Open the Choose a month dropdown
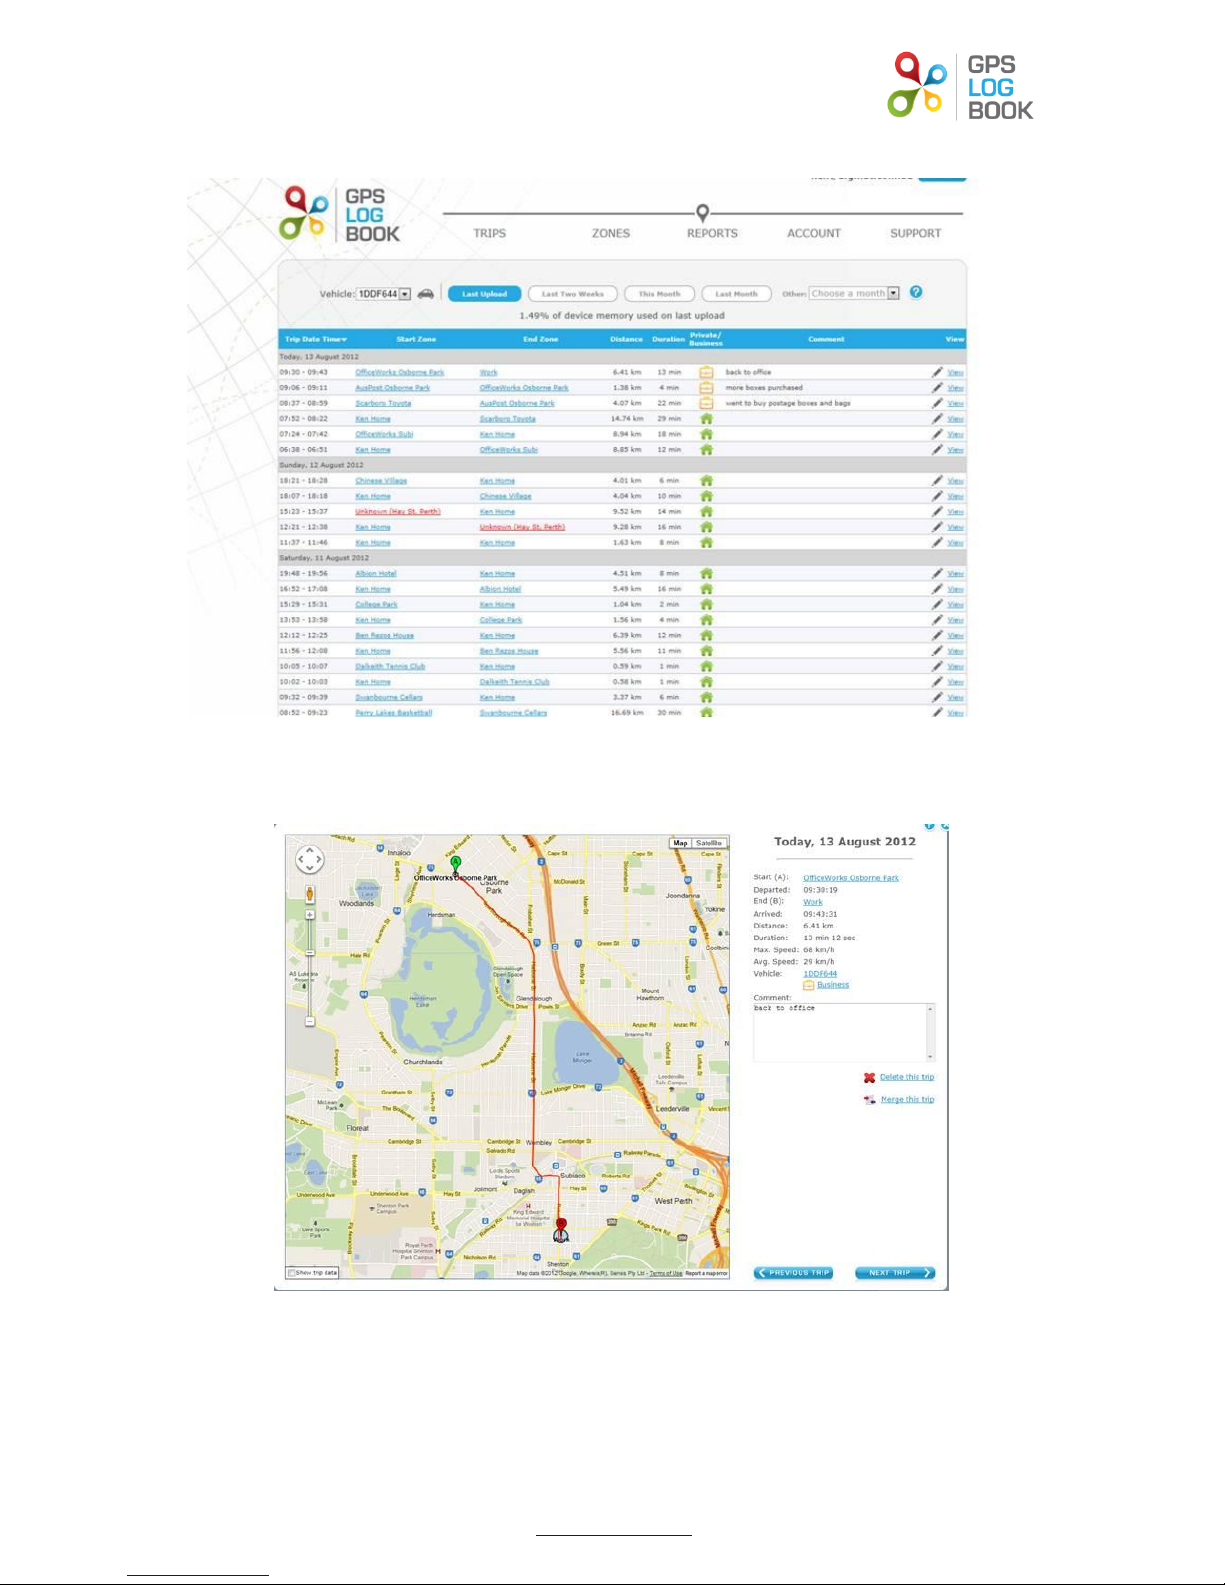This screenshot has height=1585, width=1225. pyautogui.click(x=854, y=293)
